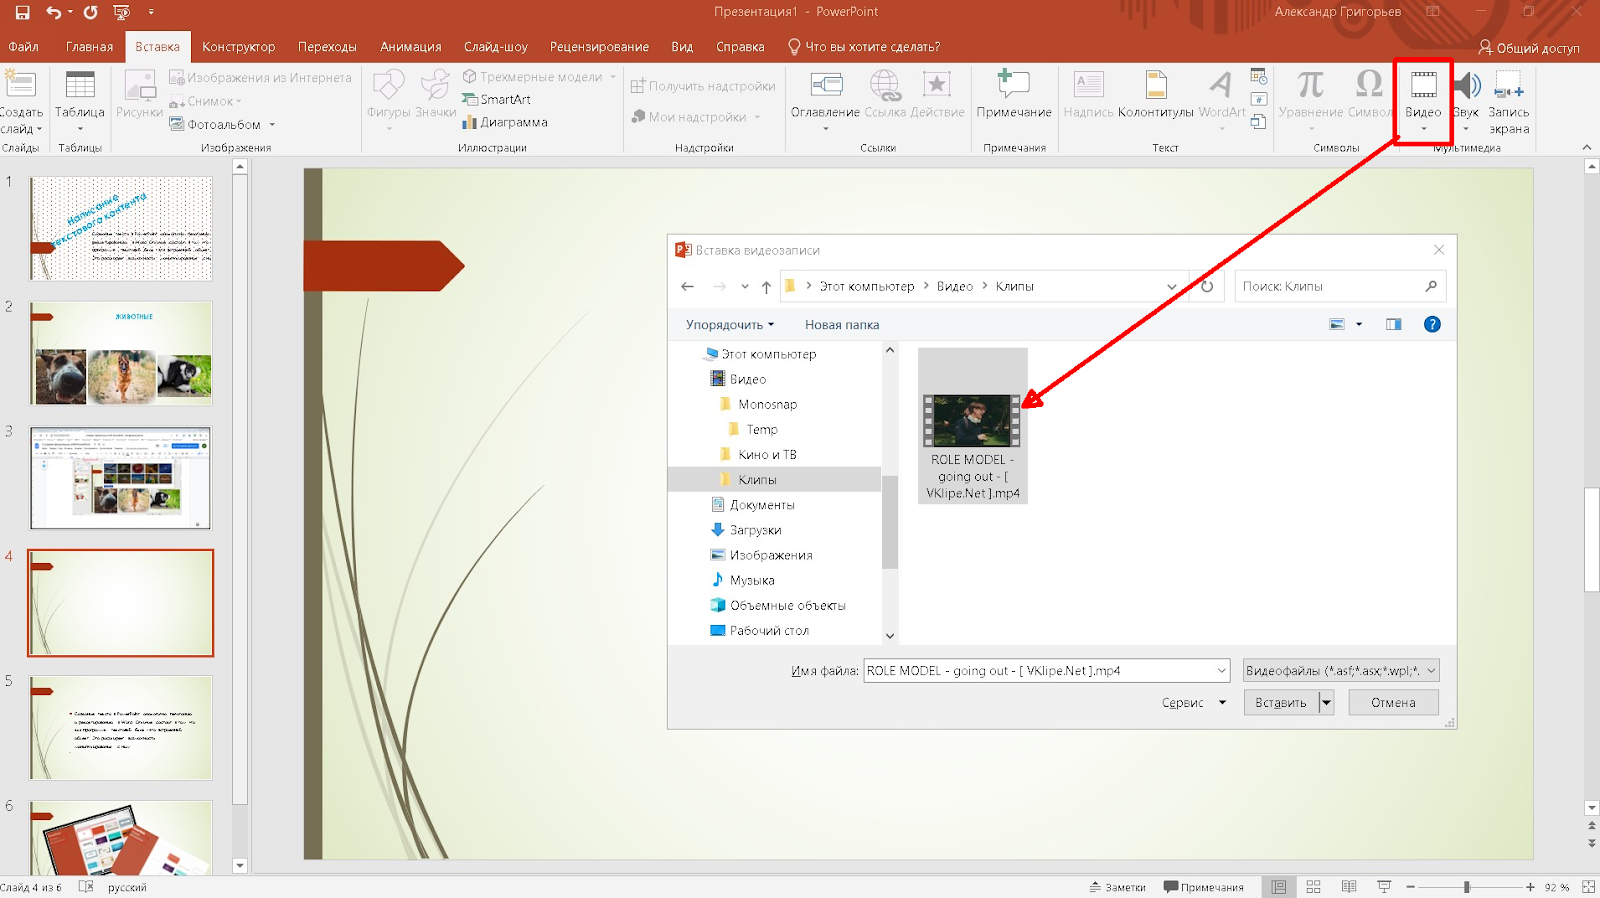Image resolution: width=1600 pixels, height=898 pixels.
Task: Insert a SmartArt graphic
Action: [x=497, y=100]
